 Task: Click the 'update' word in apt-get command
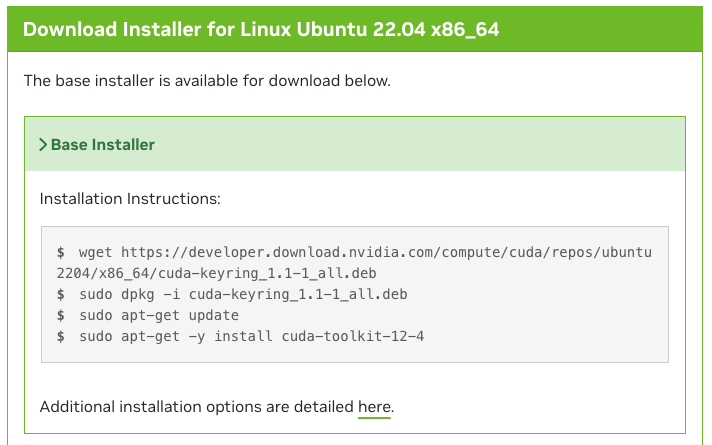point(214,315)
